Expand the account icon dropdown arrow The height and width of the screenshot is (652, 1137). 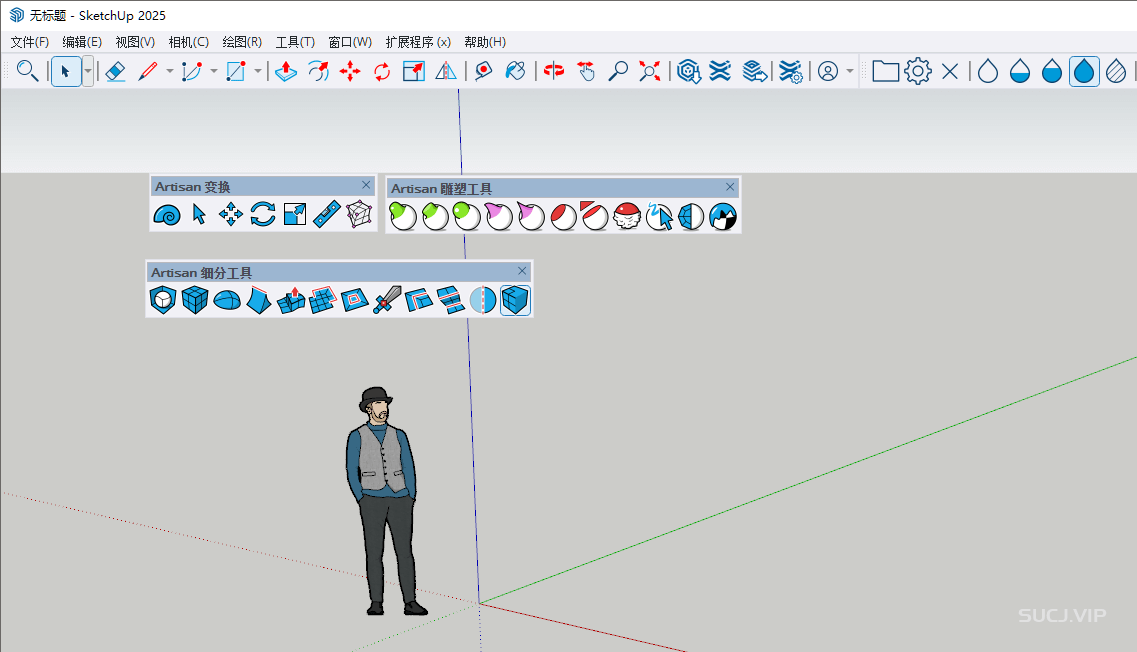[x=849, y=71]
